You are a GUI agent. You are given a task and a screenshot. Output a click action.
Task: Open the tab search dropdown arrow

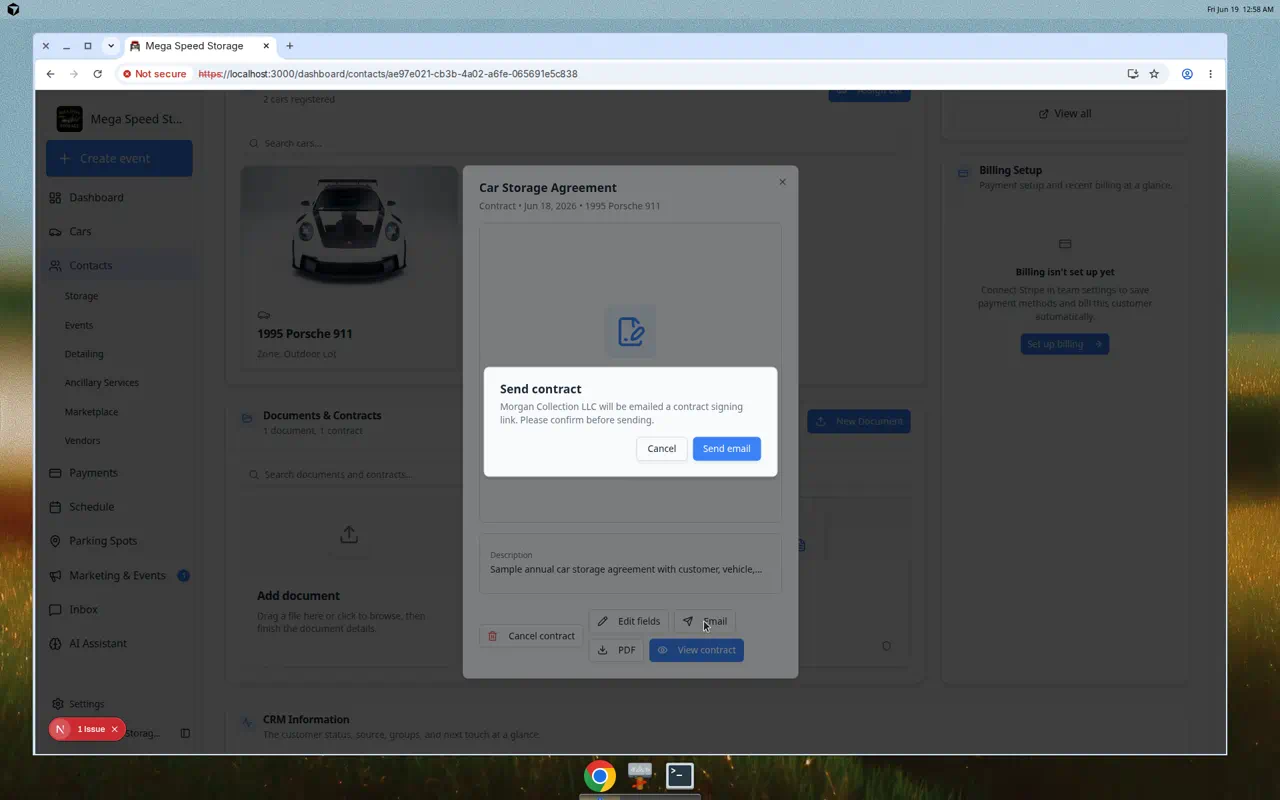pyautogui.click(x=111, y=46)
